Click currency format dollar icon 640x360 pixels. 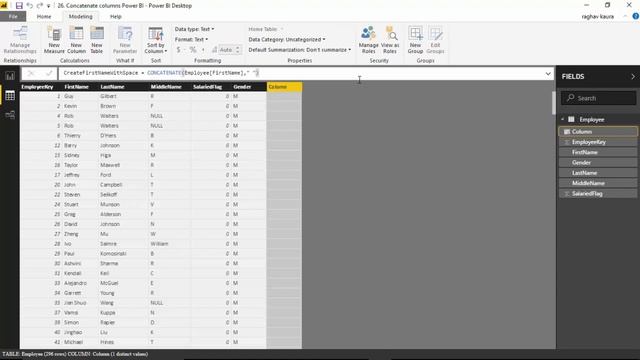click(178, 50)
